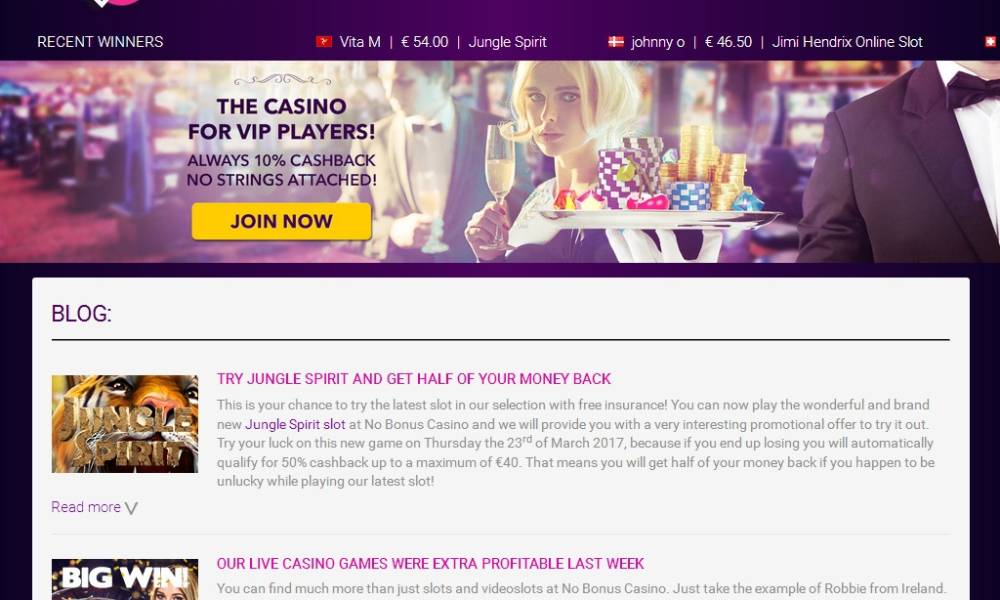Open the Live Casino Games blog headline
1000x600 pixels.
(430, 564)
